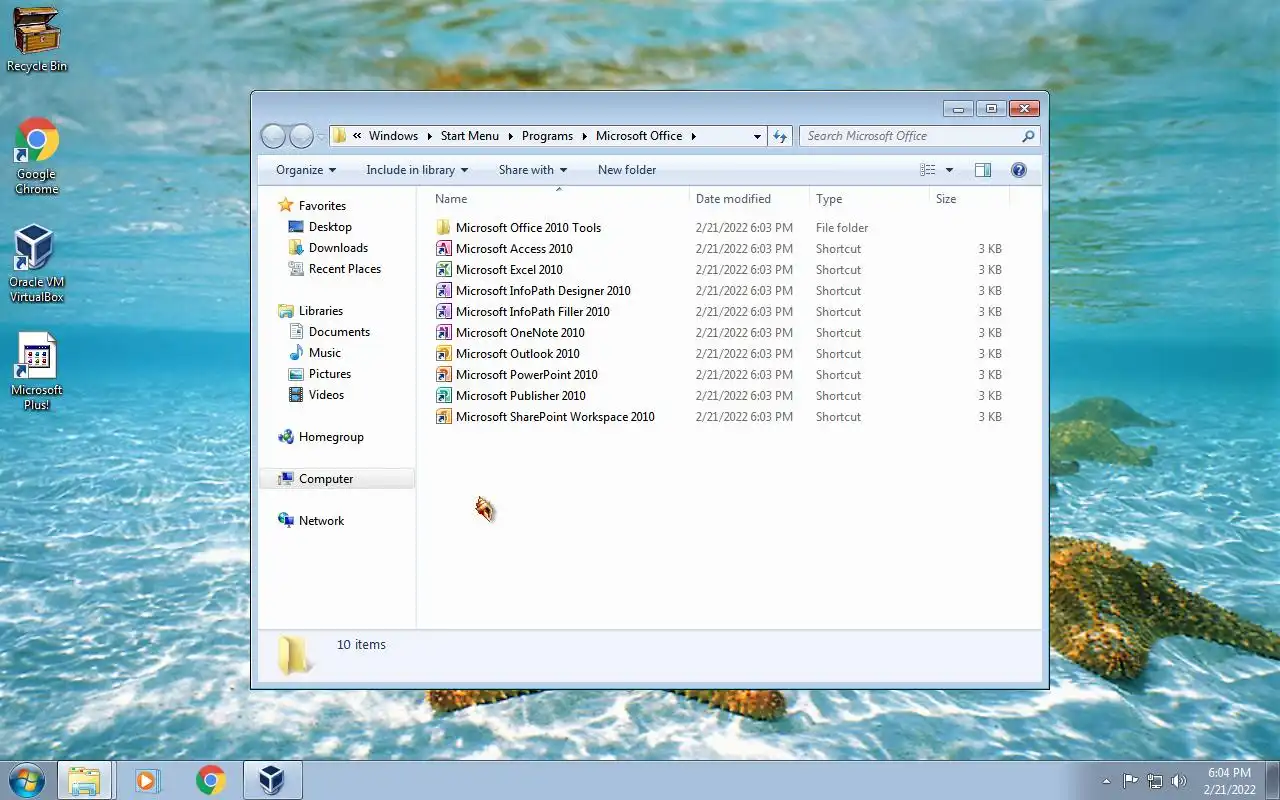
Task: Click the change view icon button
Action: click(x=928, y=170)
